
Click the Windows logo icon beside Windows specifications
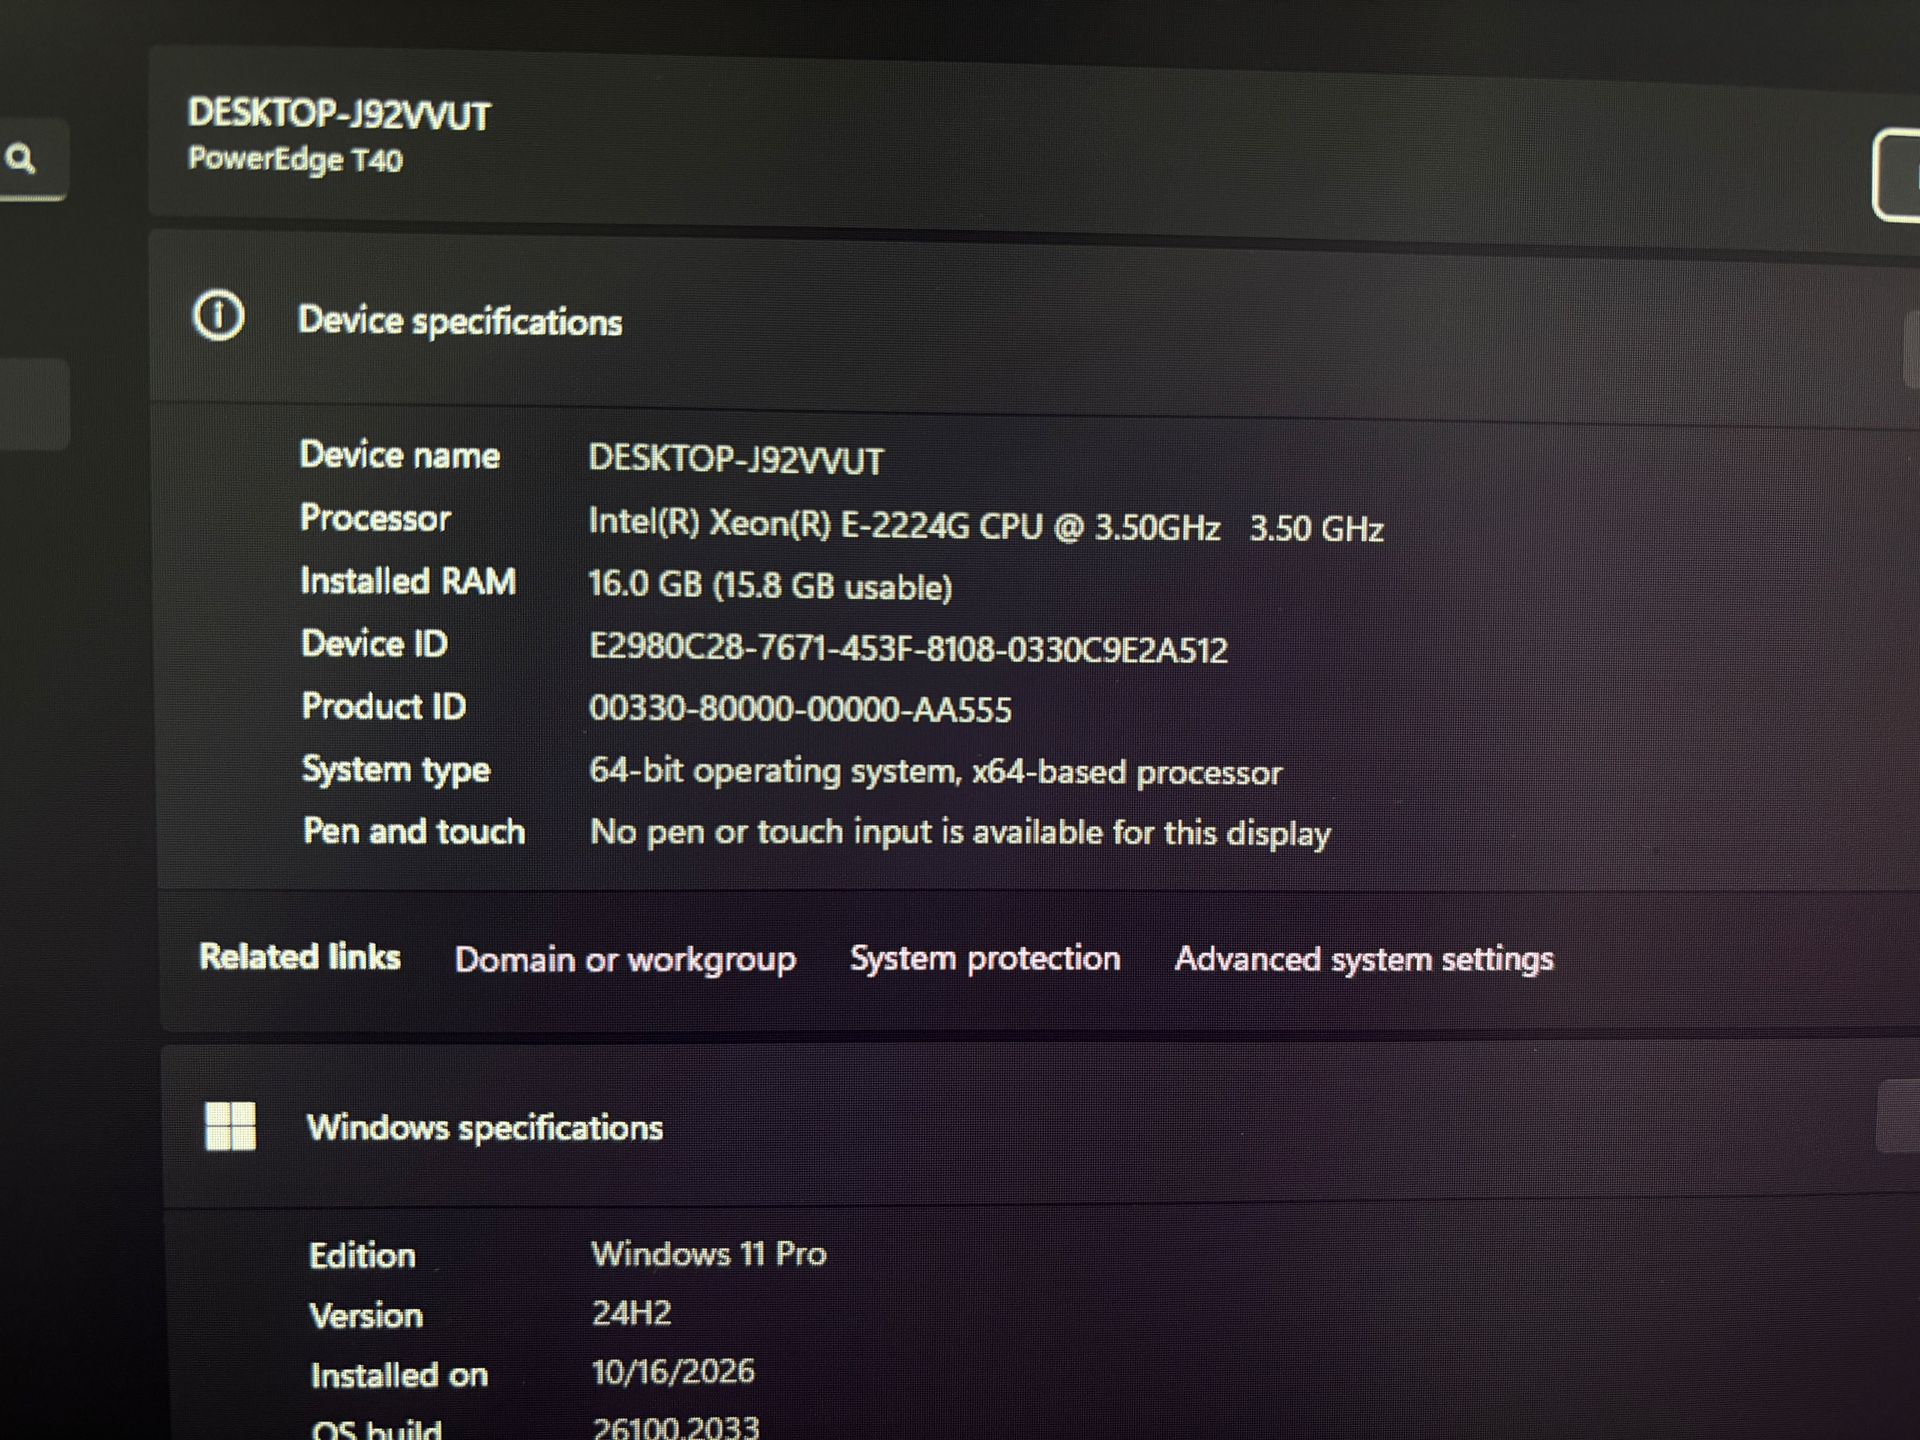230,1126
